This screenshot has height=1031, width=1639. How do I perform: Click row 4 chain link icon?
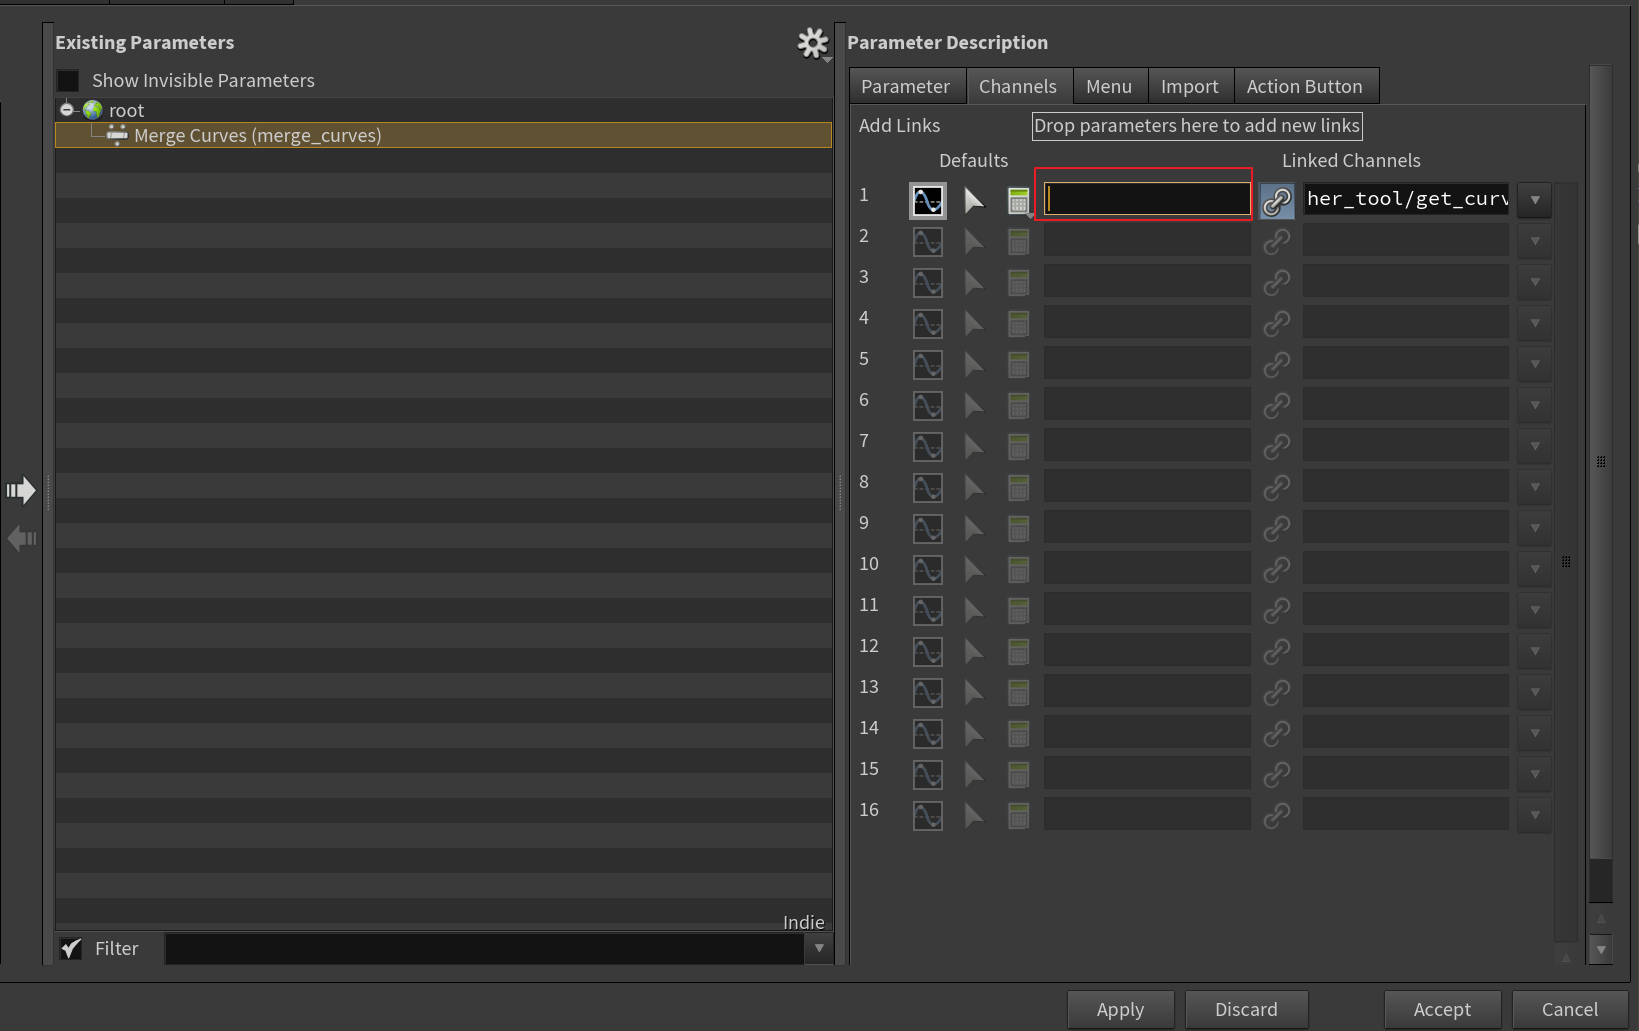[x=1277, y=324]
